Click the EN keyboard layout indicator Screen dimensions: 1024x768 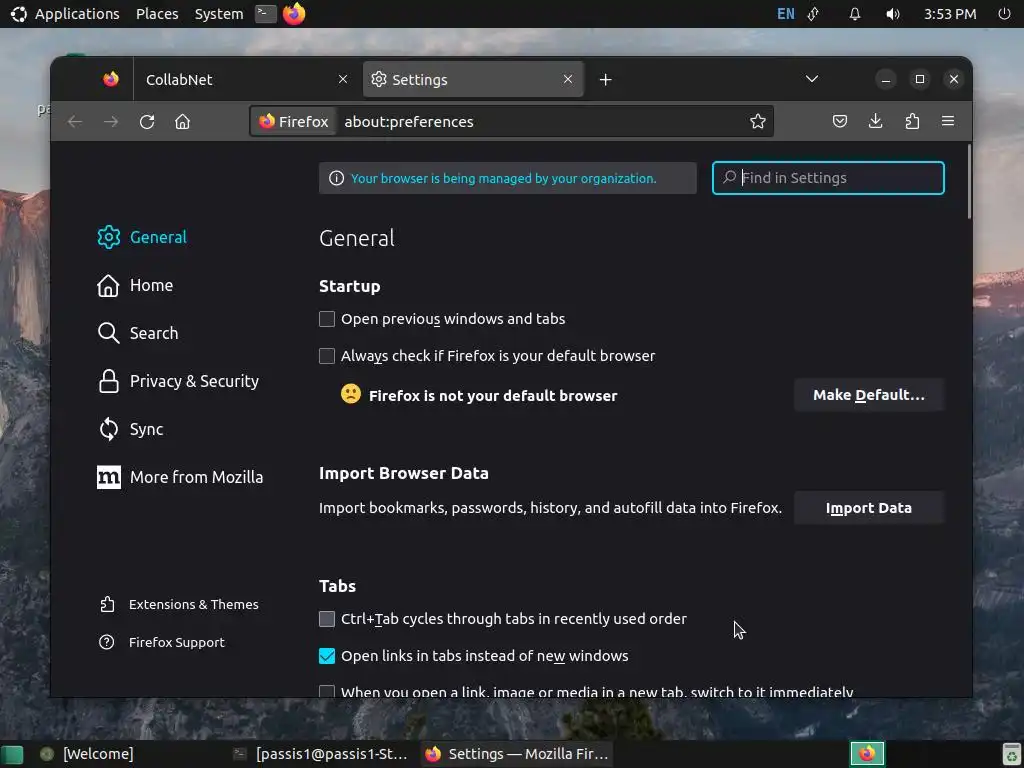click(786, 14)
